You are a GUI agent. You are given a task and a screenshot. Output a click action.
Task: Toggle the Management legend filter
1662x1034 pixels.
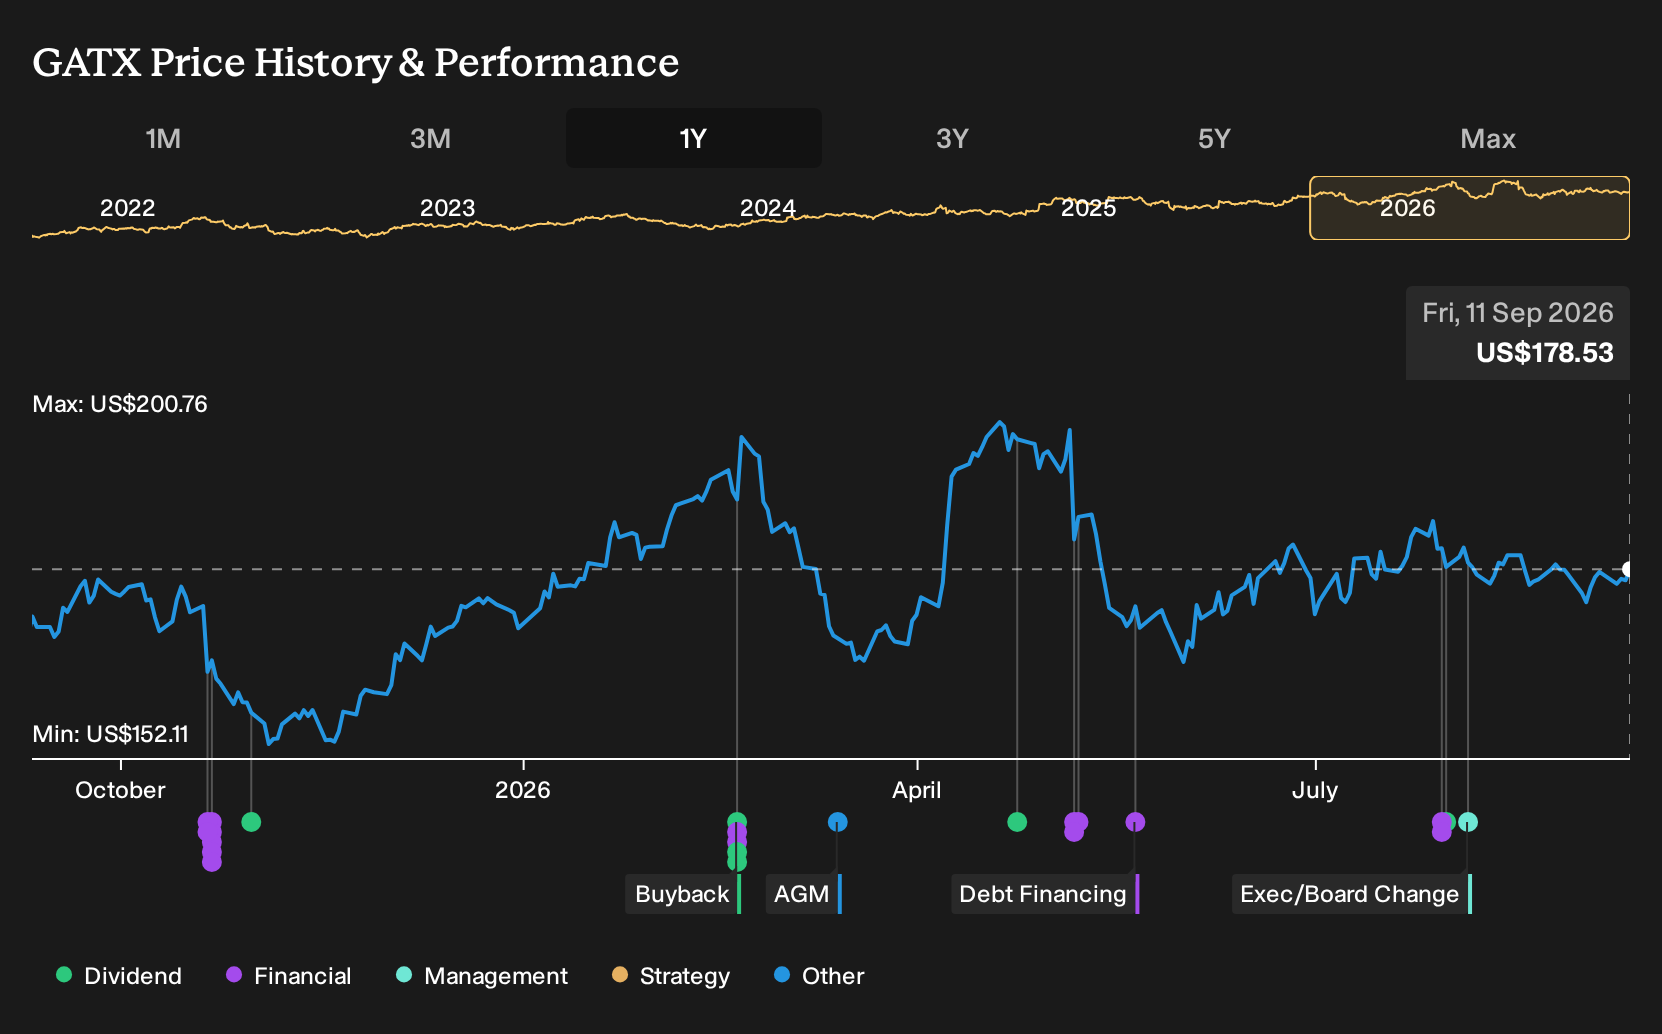(x=482, y=976)
